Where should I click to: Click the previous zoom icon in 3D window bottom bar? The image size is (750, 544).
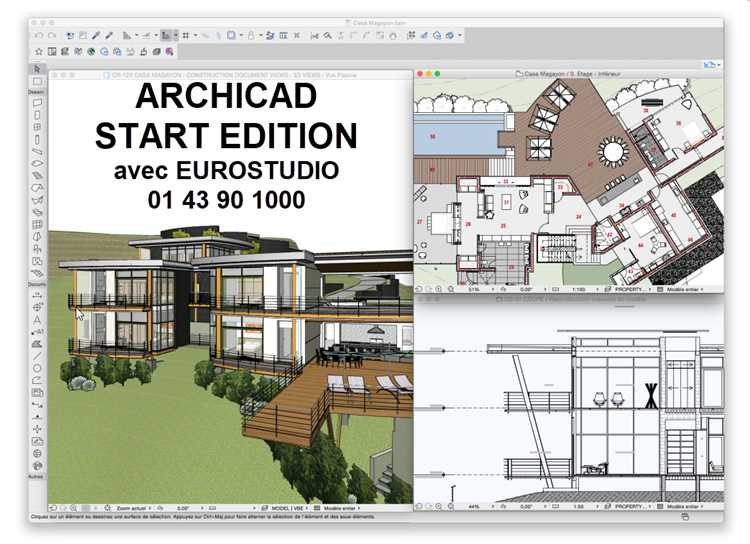click(x=53, y=508)
